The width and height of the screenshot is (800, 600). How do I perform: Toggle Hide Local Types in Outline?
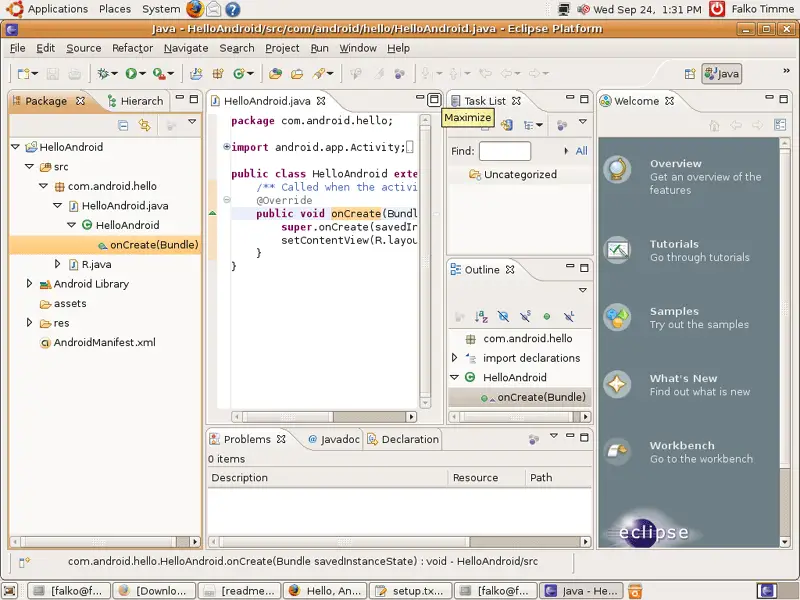coord(569,317)
